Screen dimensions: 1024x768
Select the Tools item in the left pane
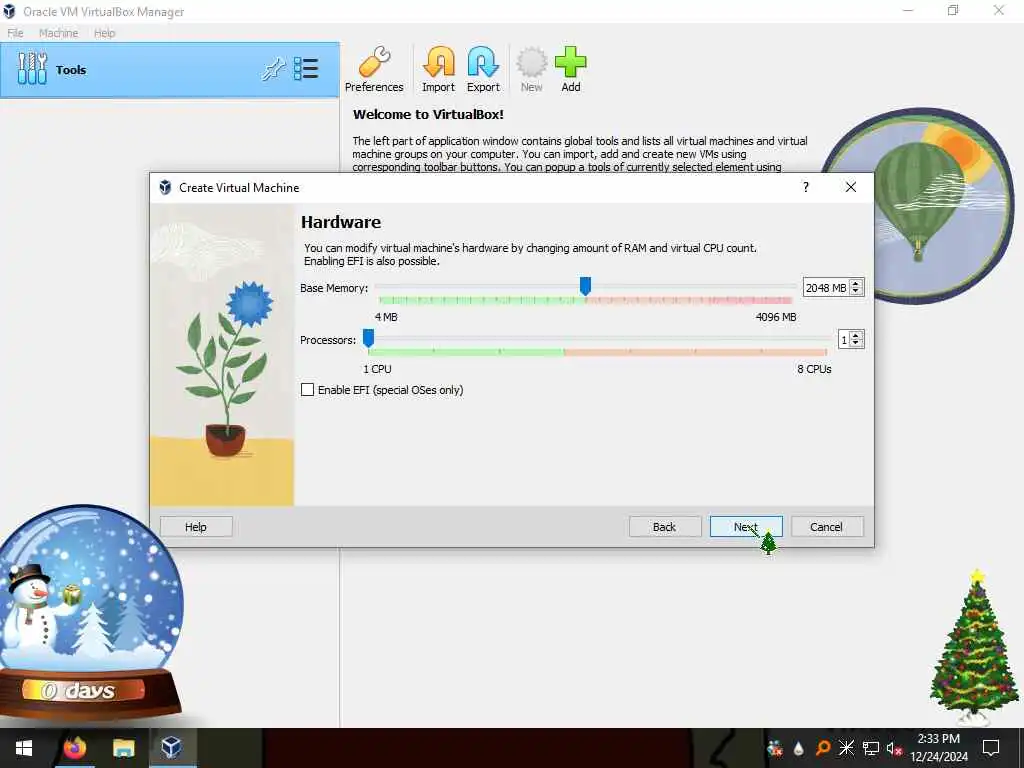pos(170,70)
